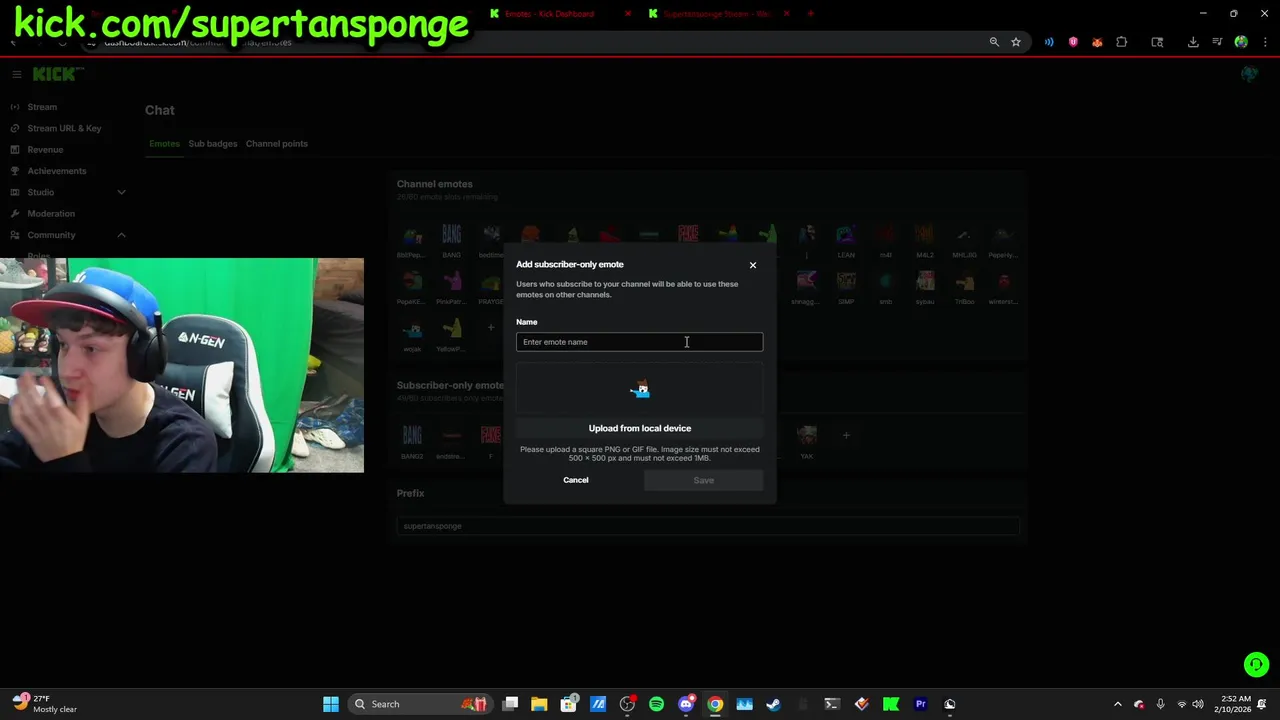Open Stream URL & Key sidebar item
Viewport: 1280px width, 720px height.
point(64,128)
